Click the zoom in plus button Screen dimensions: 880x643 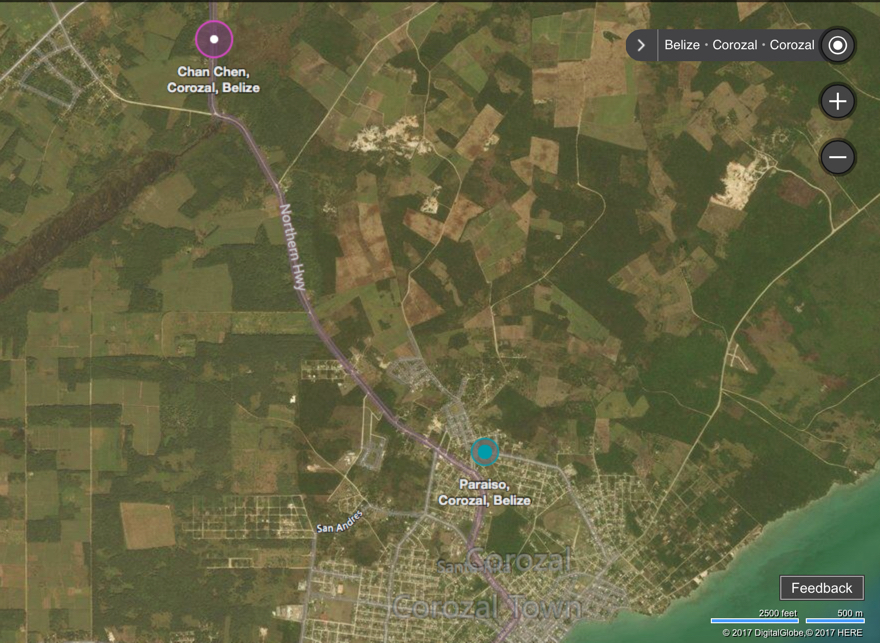[x=837, y=101]
